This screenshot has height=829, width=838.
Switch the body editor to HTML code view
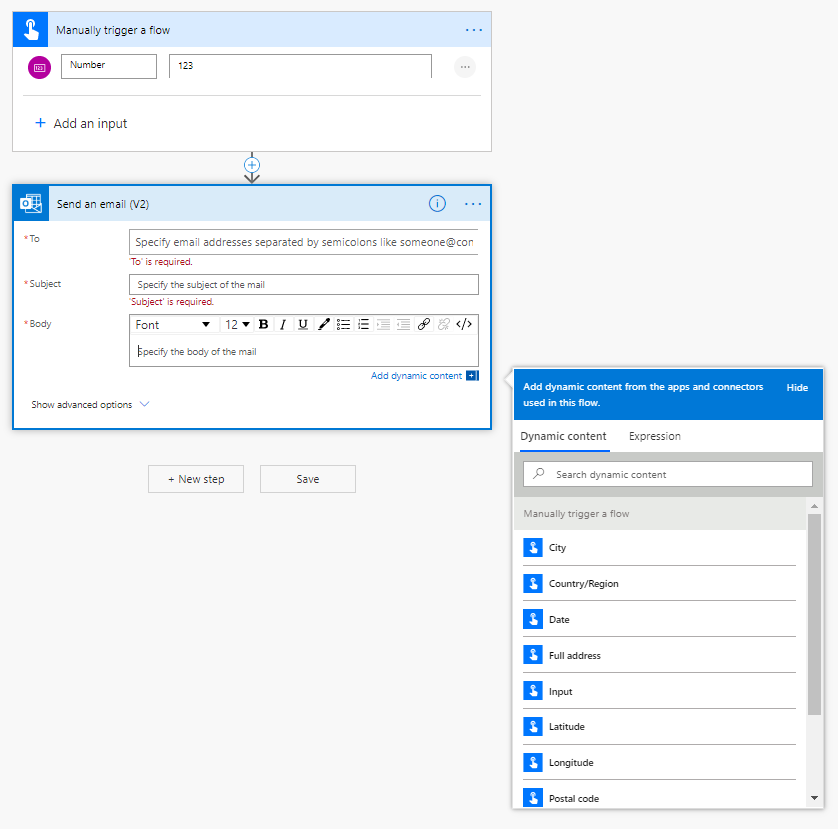pos(461,324)
